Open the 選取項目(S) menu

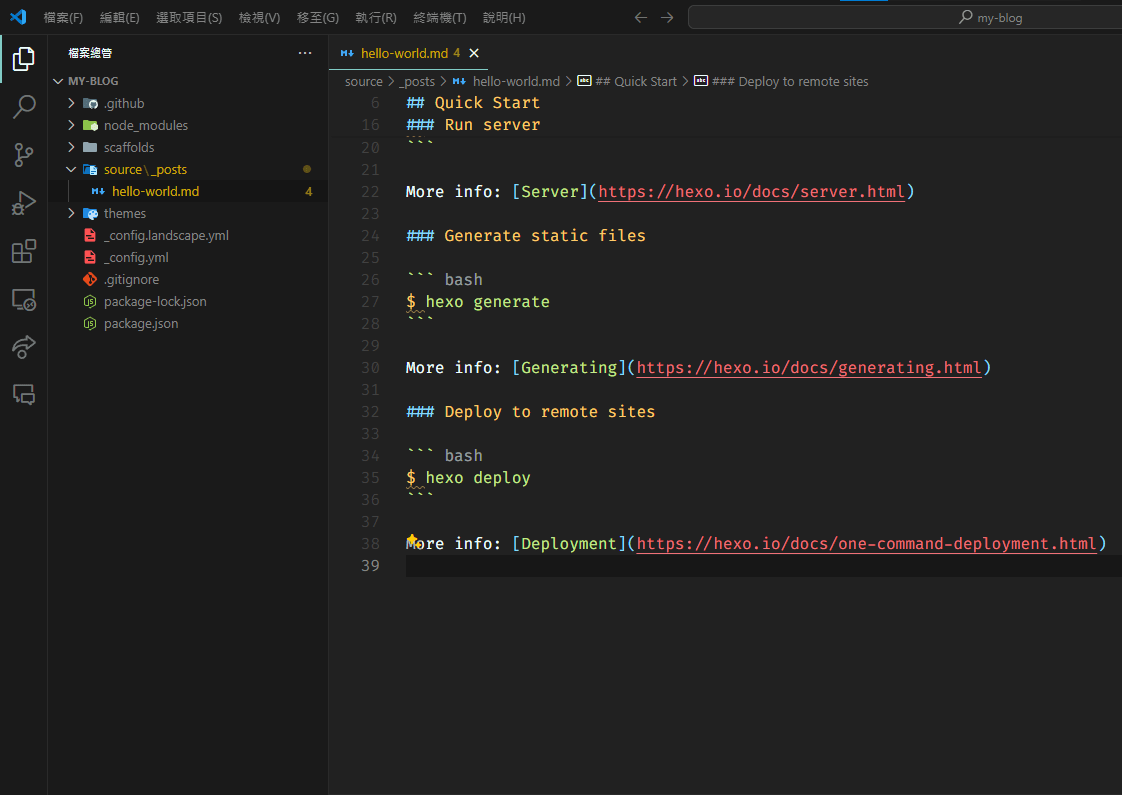coord(189,17)
